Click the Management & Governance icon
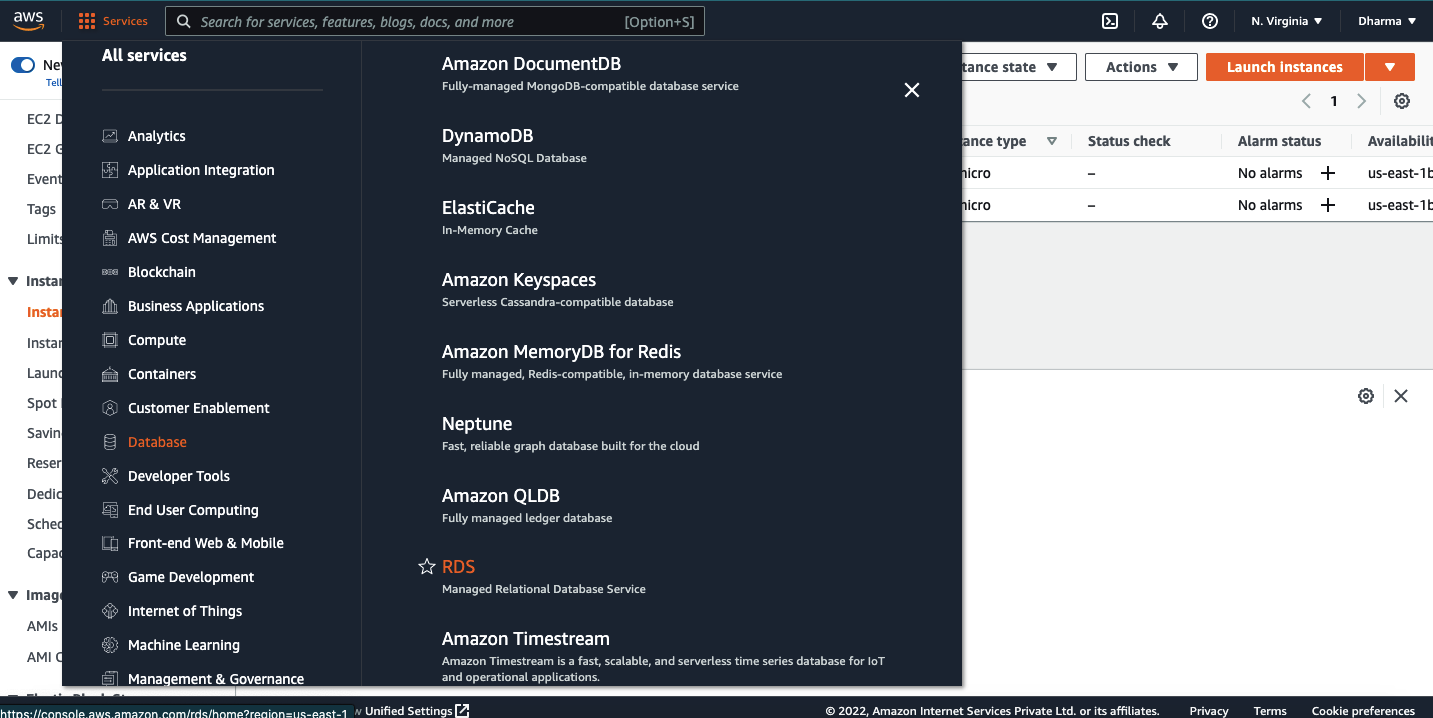The height and width of the screenshot is (718, 1433). click(110, 679)
